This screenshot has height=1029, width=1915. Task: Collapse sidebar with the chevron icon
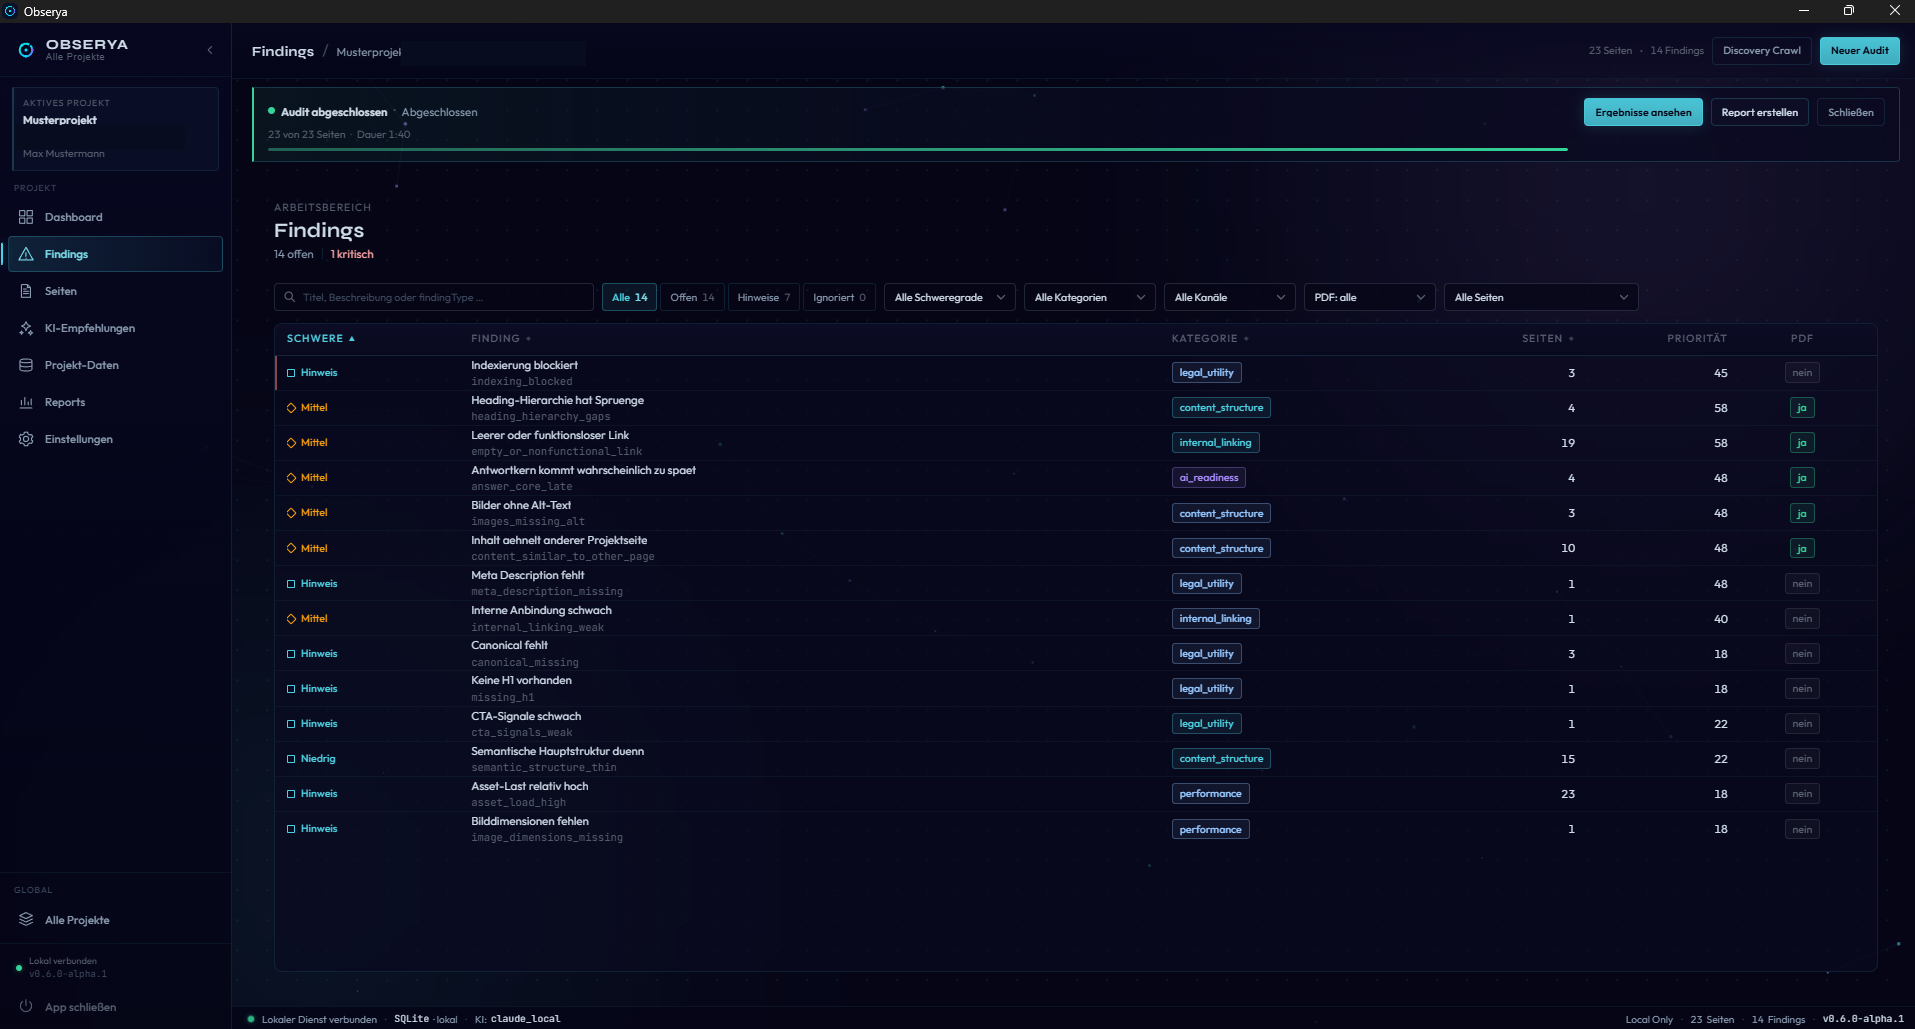pos(210,50)
